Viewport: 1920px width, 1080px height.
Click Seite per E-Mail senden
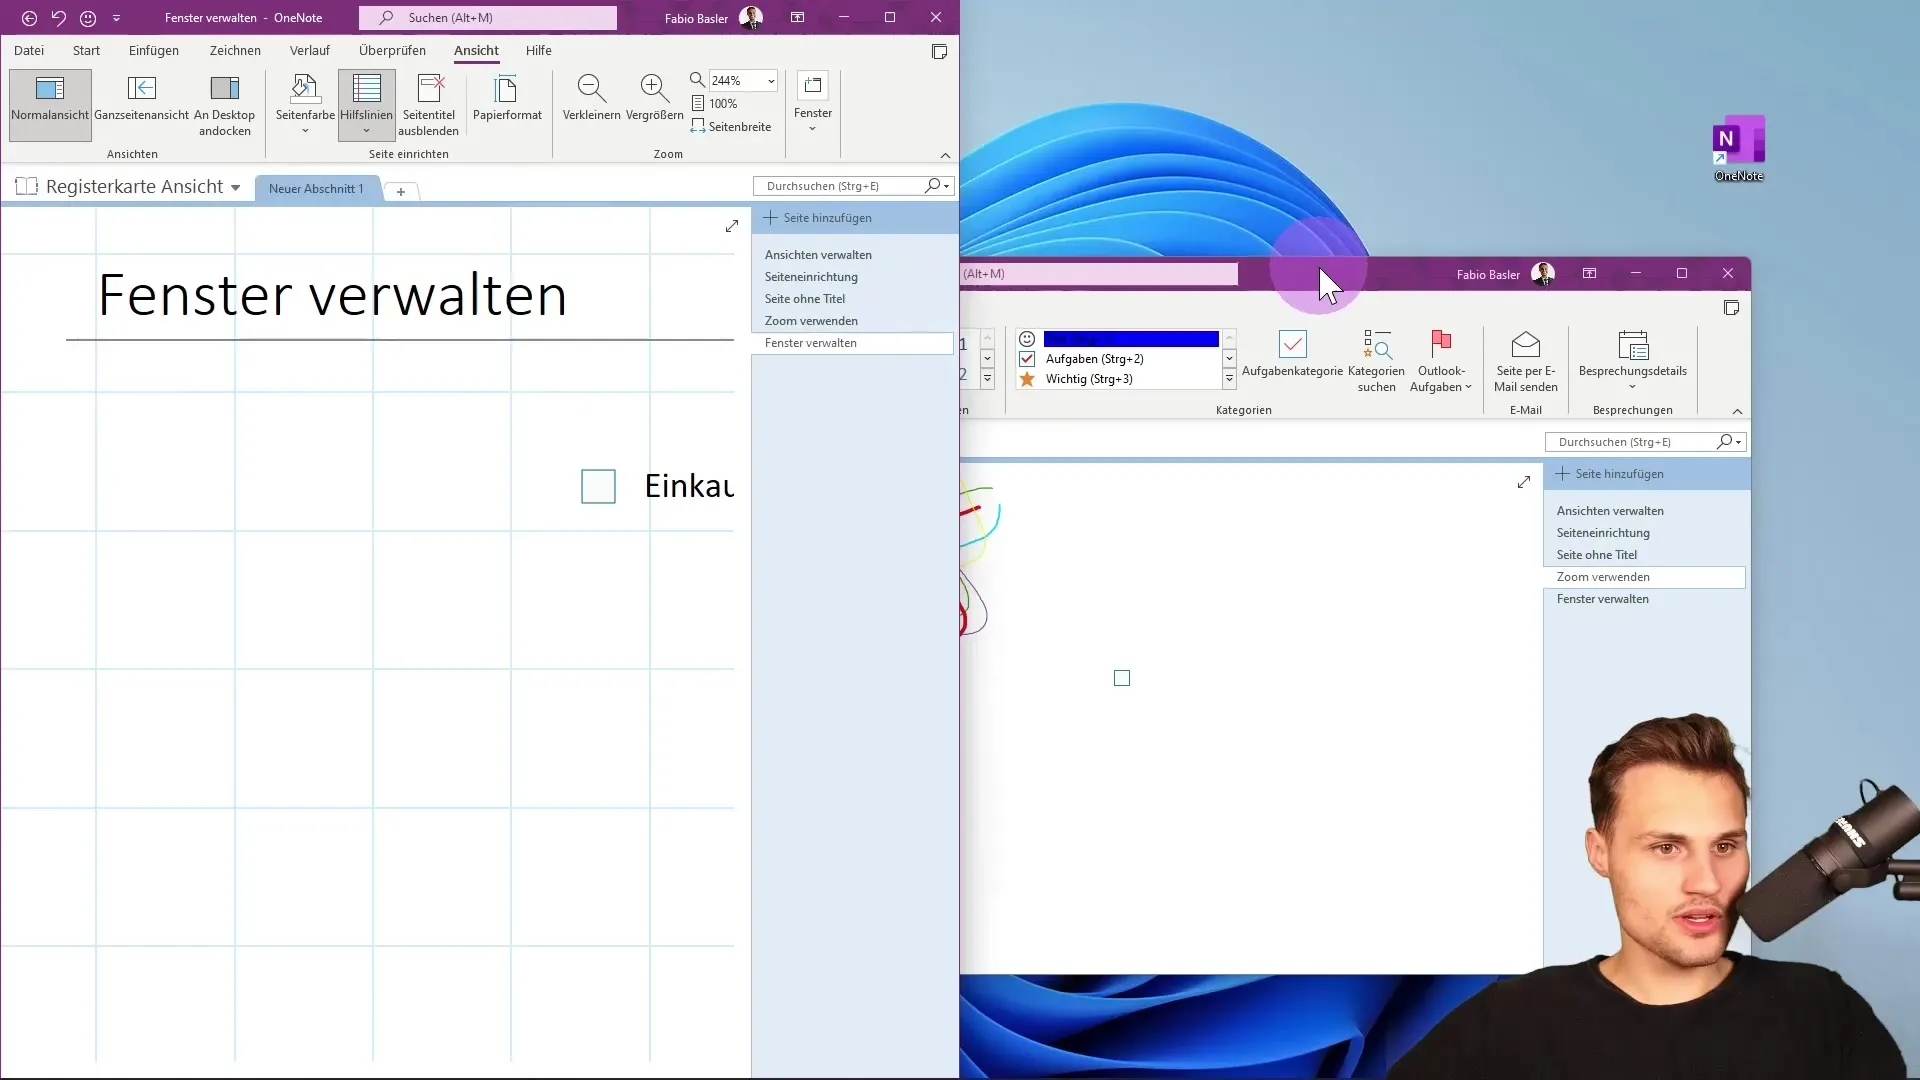click(x=1525, y=361)
